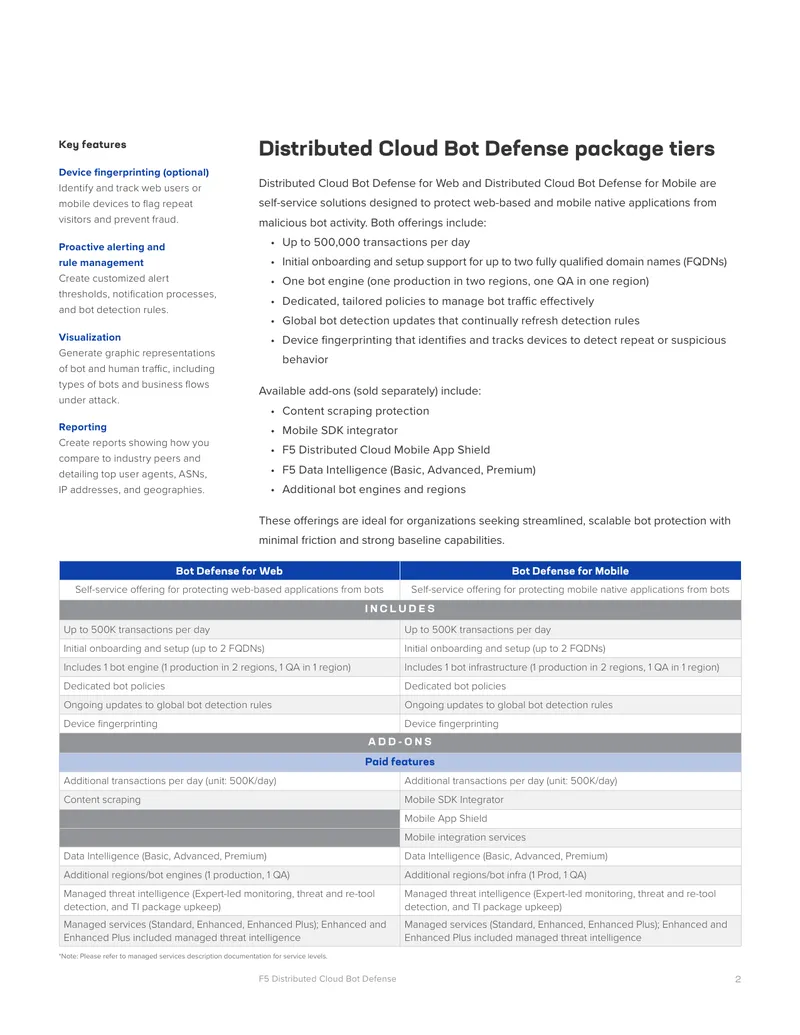
Task: Click the Reporting sidebar heading
Action: pyautogui.click(x=83, y=427)
